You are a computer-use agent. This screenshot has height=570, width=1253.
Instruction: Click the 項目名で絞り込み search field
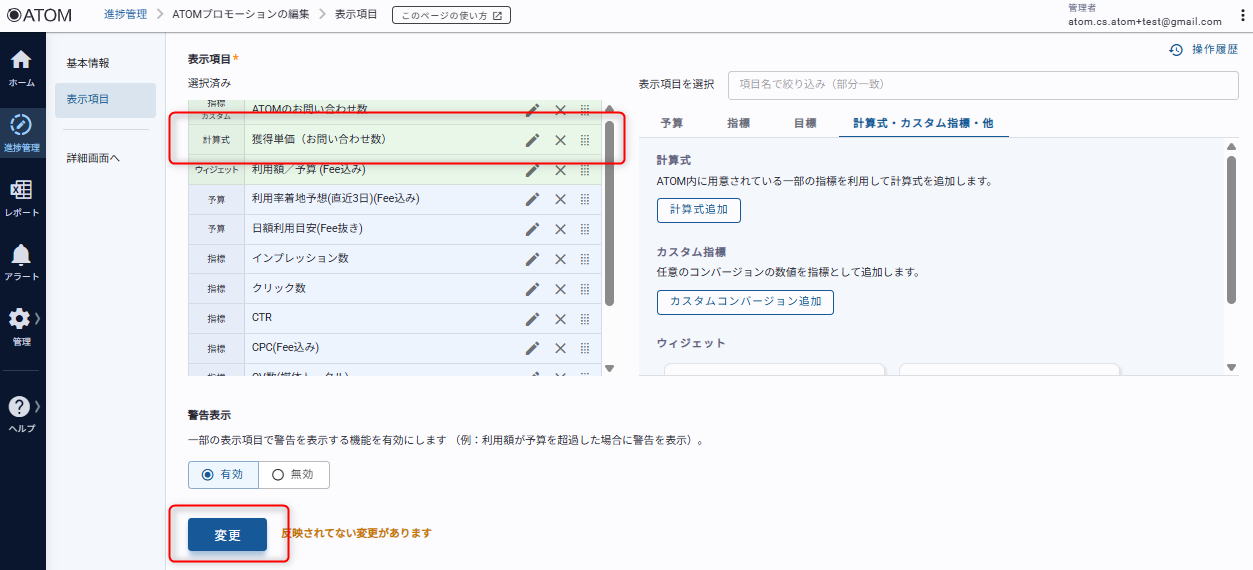point(982,85)
